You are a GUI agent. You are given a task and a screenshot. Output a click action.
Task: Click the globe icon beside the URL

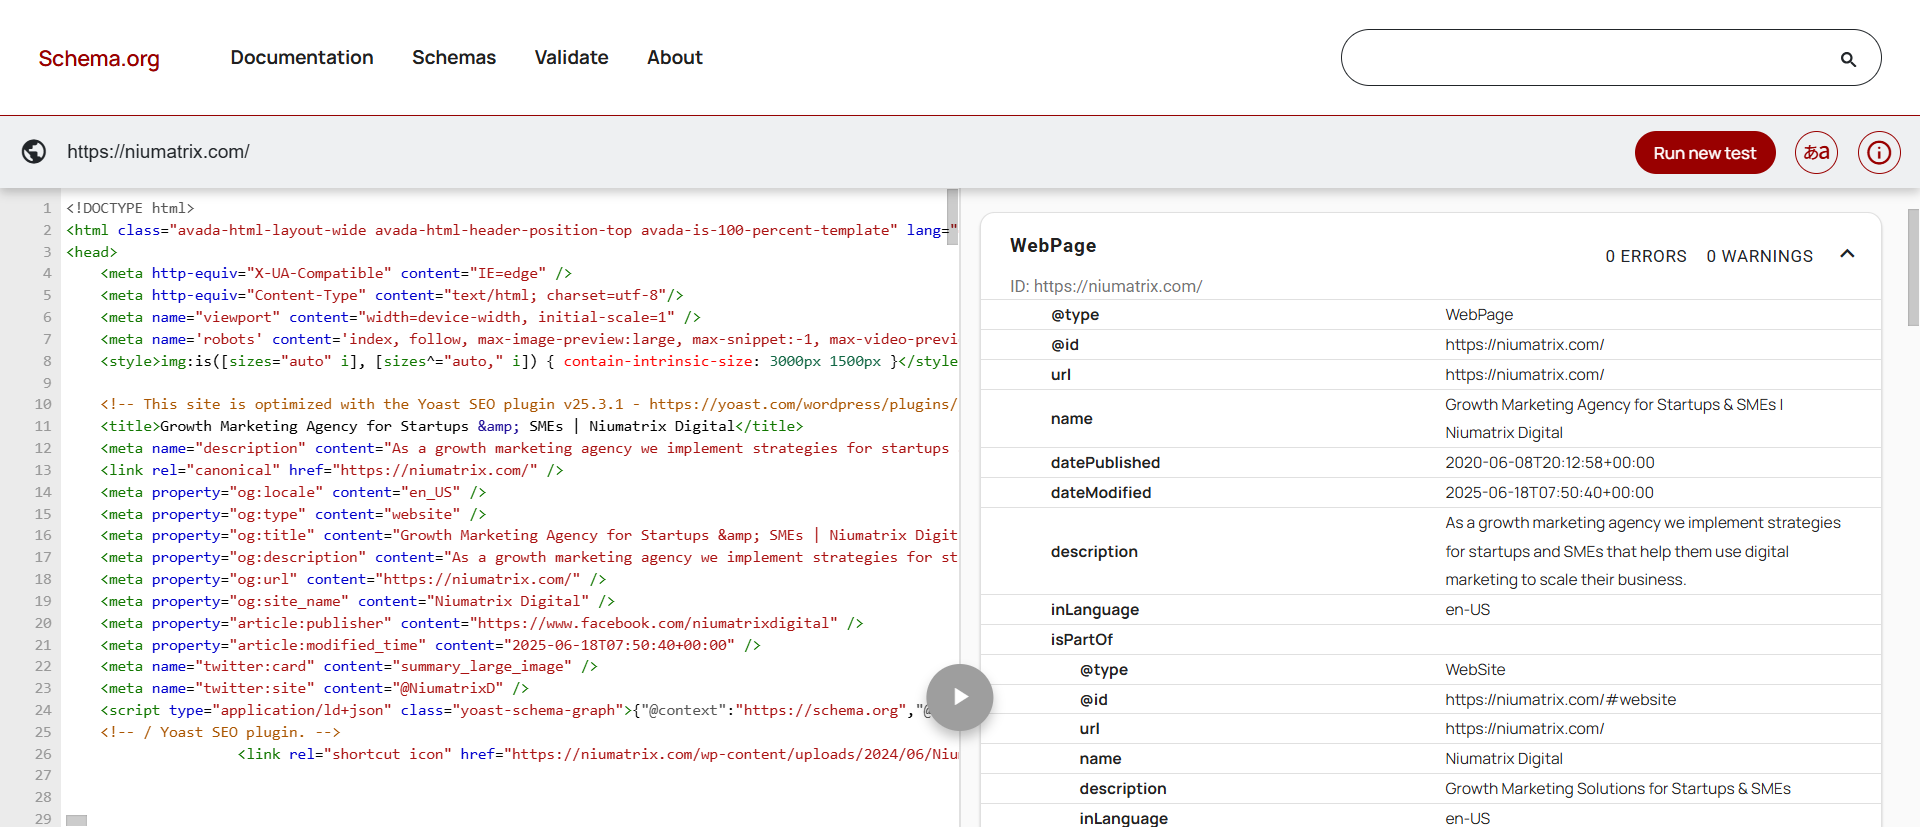(34, 151)
